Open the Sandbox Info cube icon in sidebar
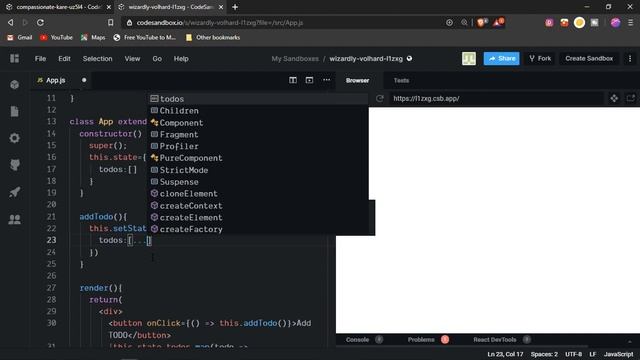 (15, 84)
